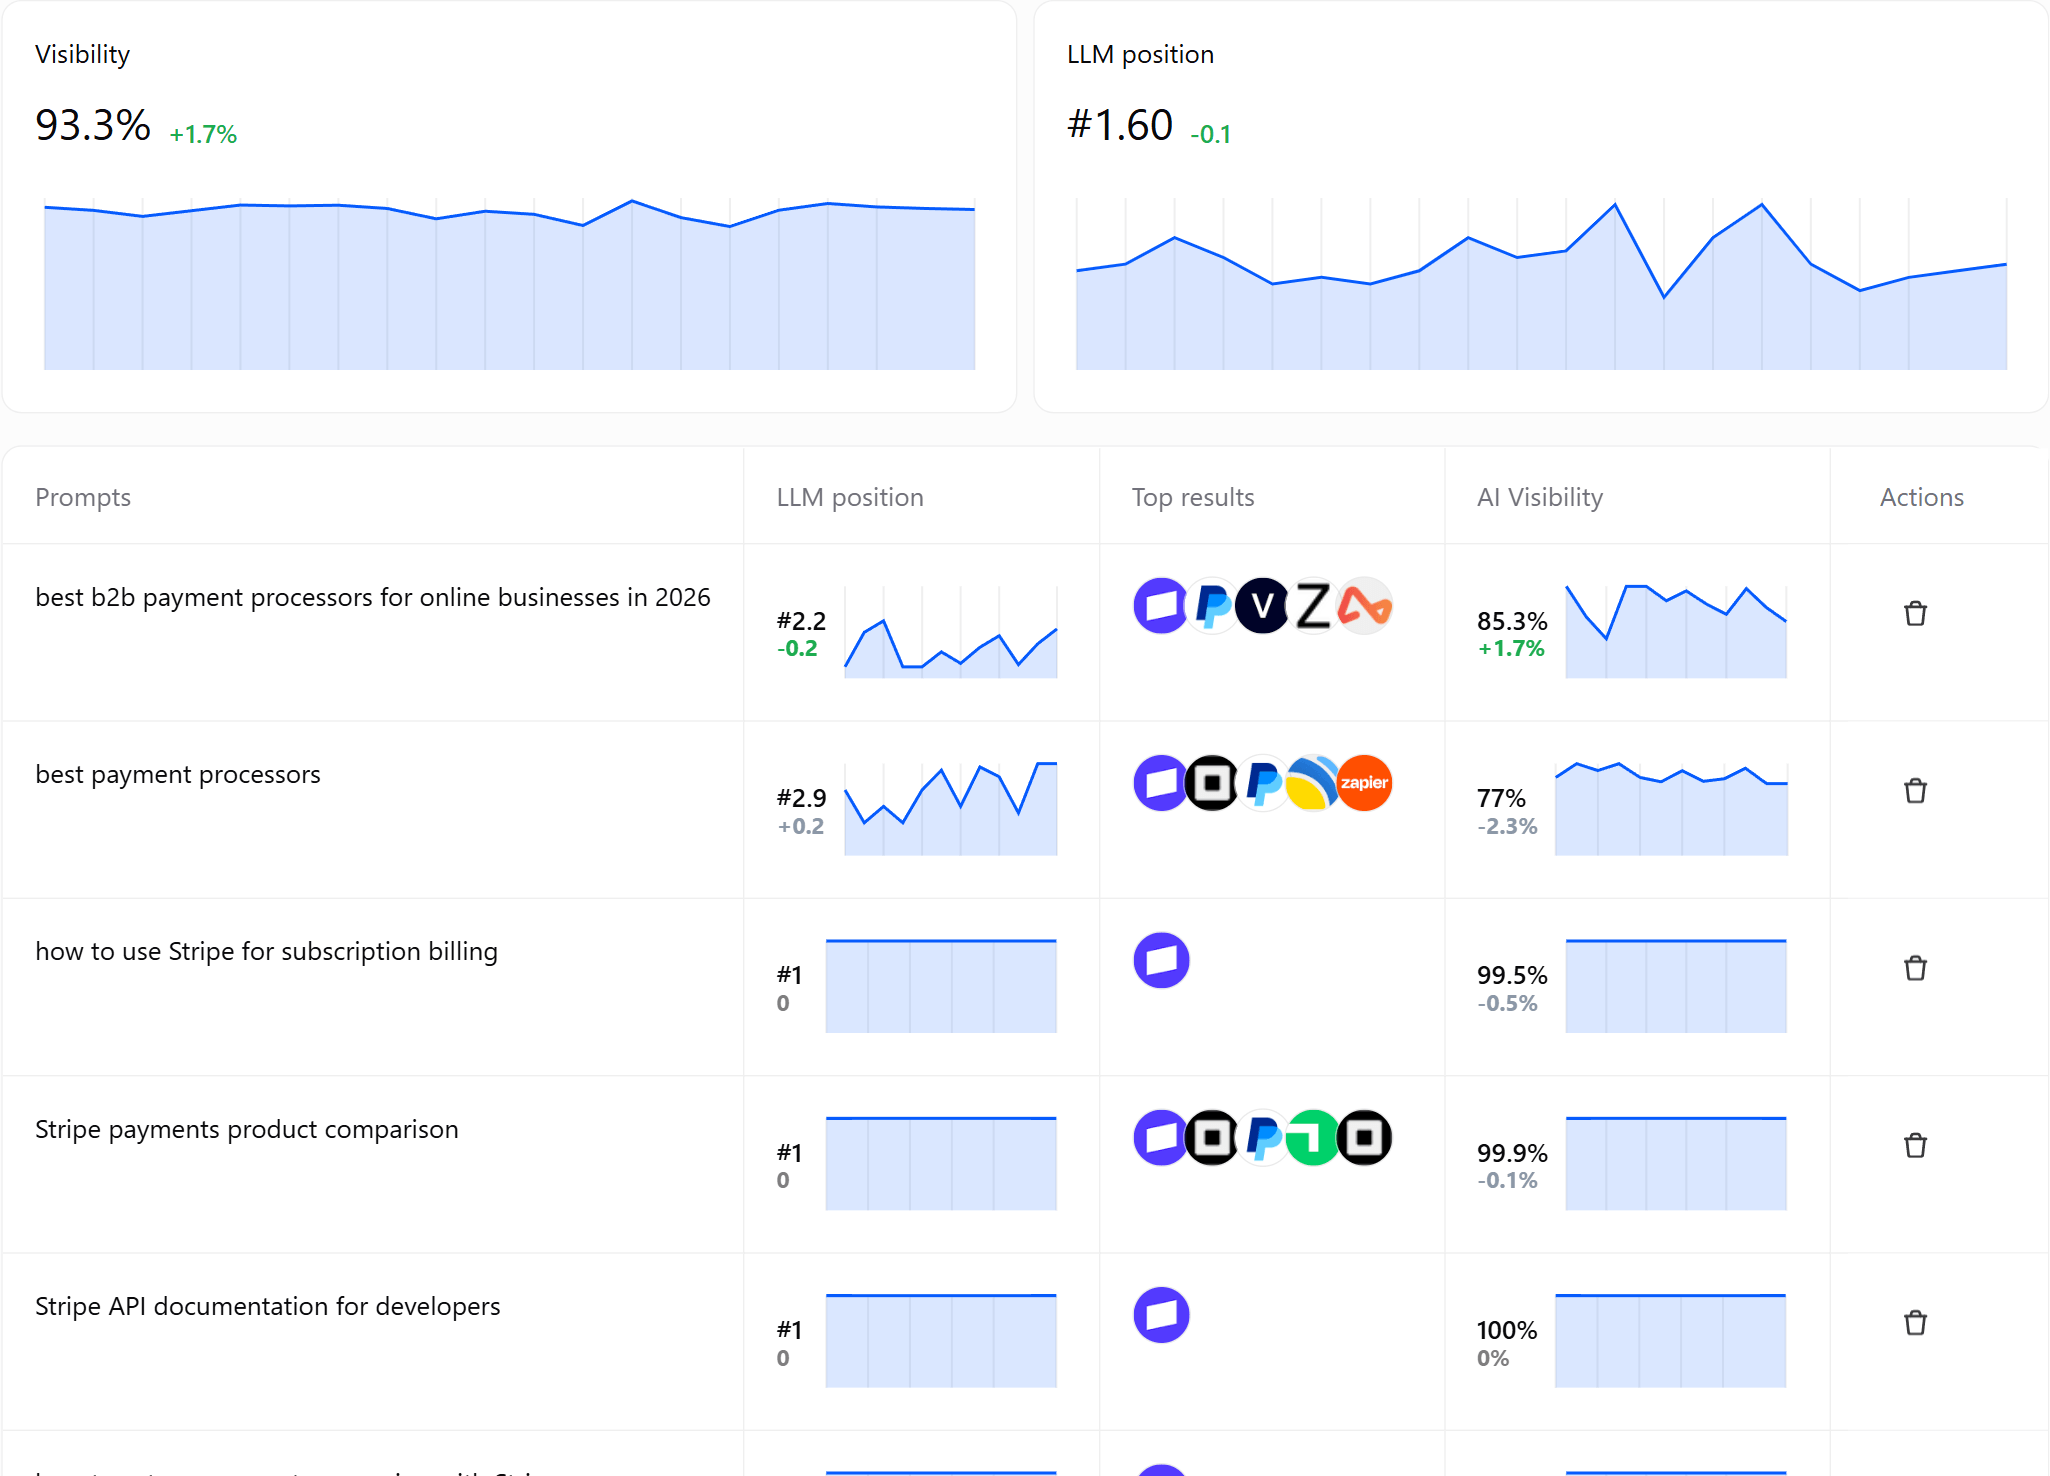The width and height of the screenshot is (2050, 1476).
Task: Click the LLM position column header
Action: click(x=850, y=497)
